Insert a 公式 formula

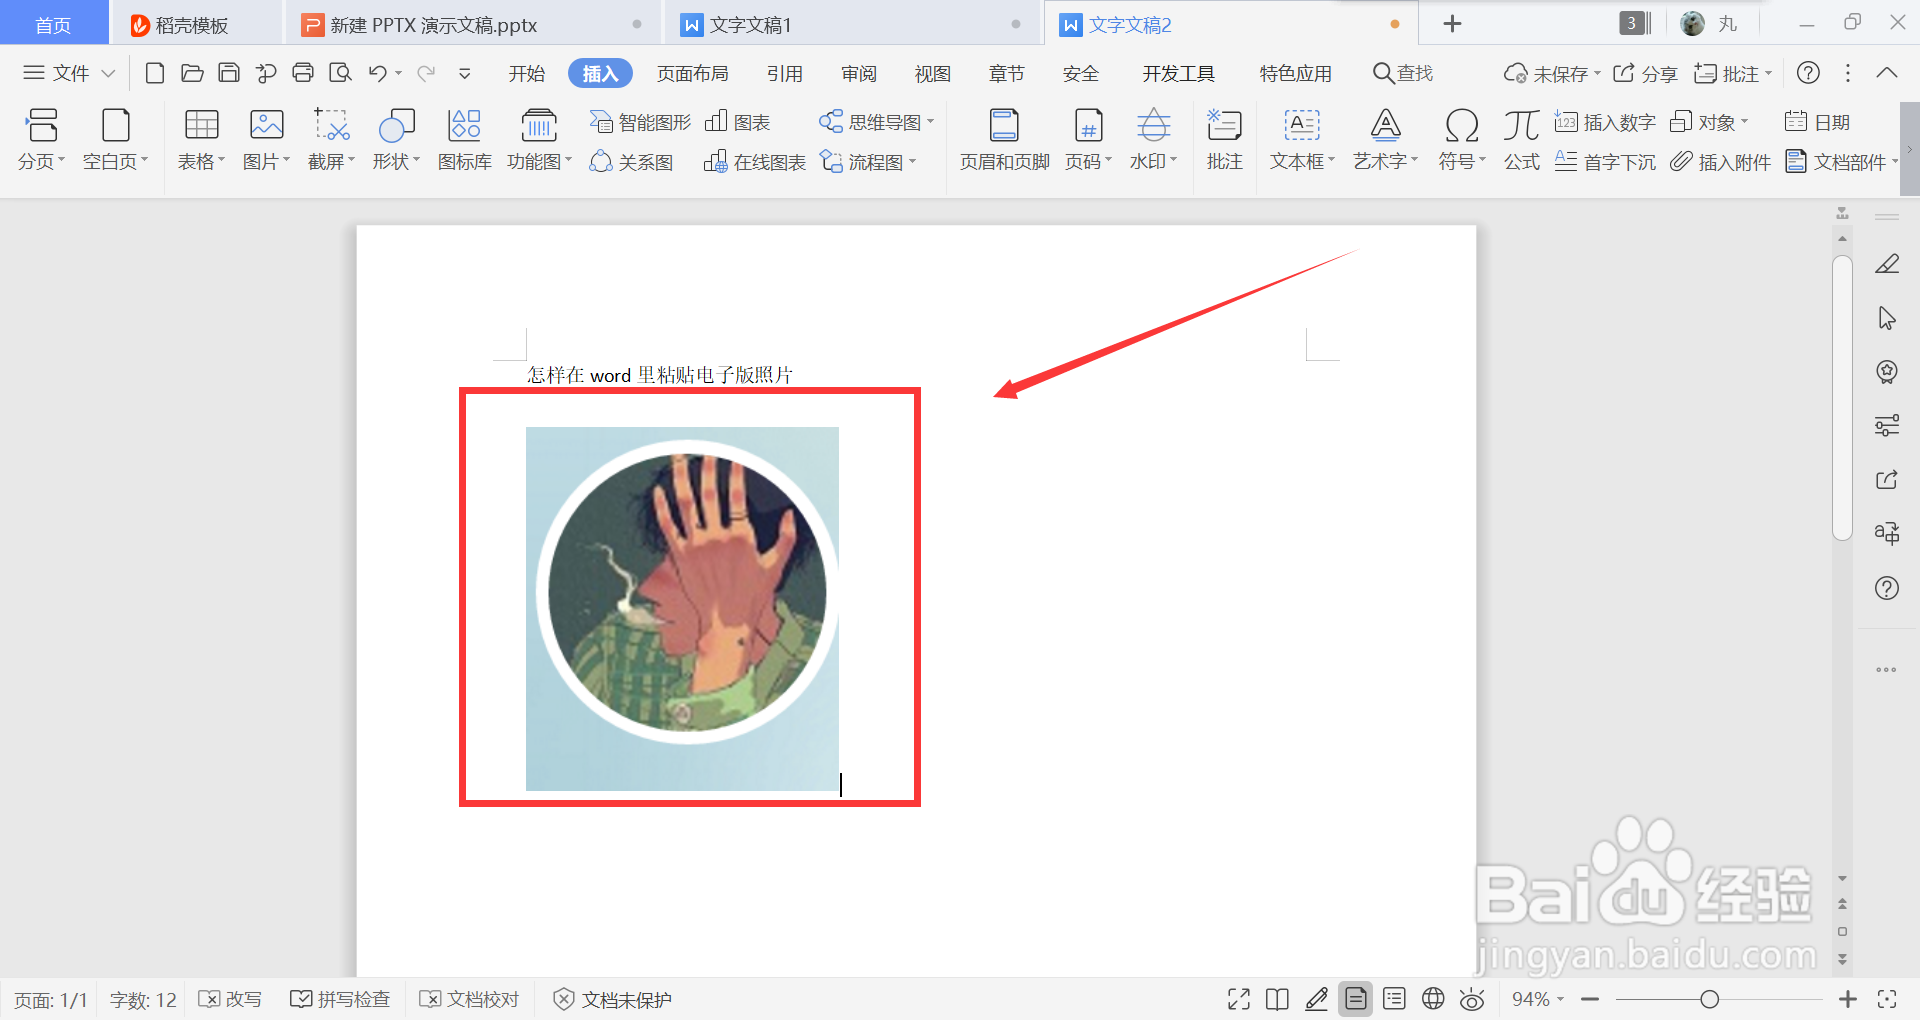pos(1521,139)
